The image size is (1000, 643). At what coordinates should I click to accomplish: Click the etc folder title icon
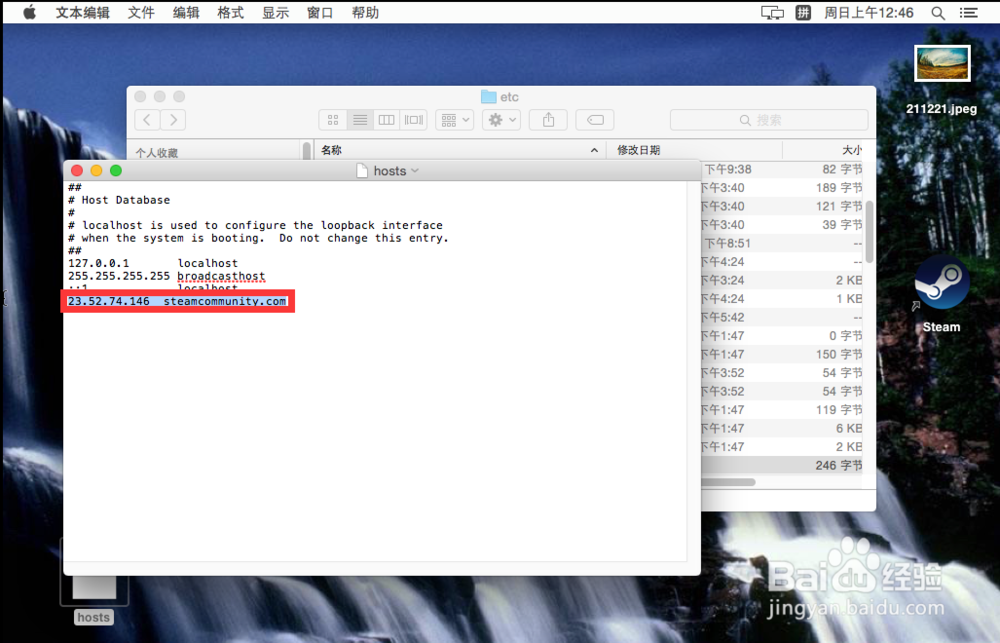pos(489,96)
